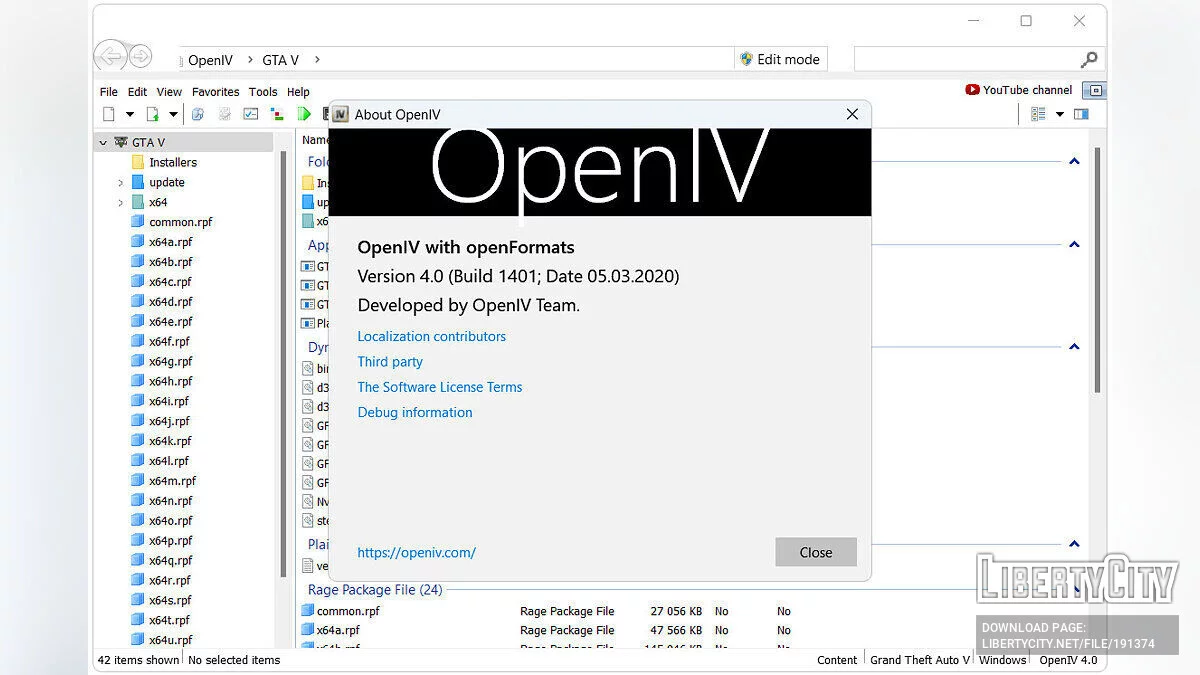Screen dimensions: 1200x675
Task: Select x64e.rpf in the tree
Action: coord(170,322)
